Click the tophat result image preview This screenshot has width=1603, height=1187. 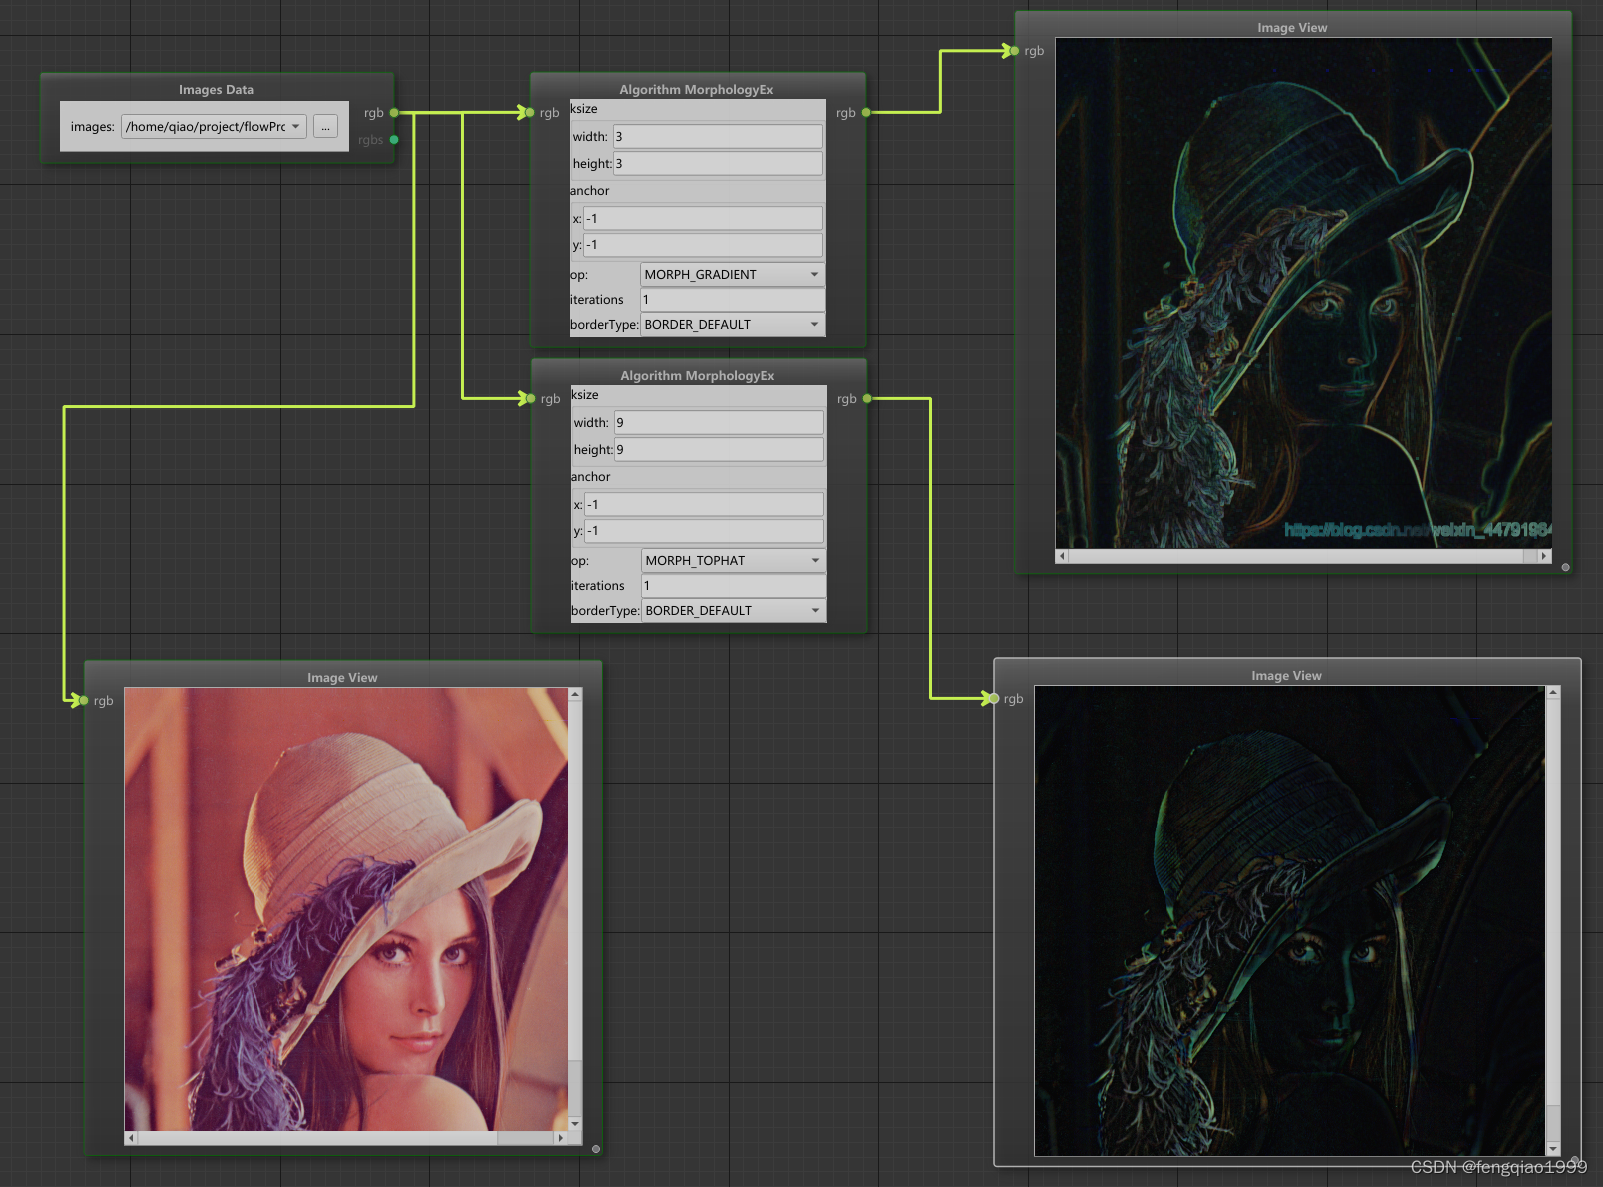pos(1290,921)
